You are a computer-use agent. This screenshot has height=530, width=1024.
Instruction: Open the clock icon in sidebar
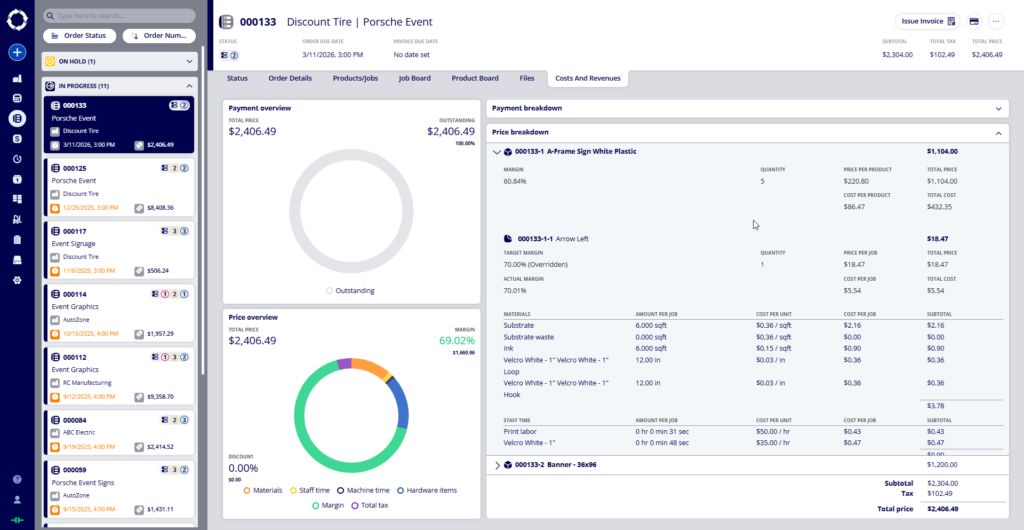(17, 159)
